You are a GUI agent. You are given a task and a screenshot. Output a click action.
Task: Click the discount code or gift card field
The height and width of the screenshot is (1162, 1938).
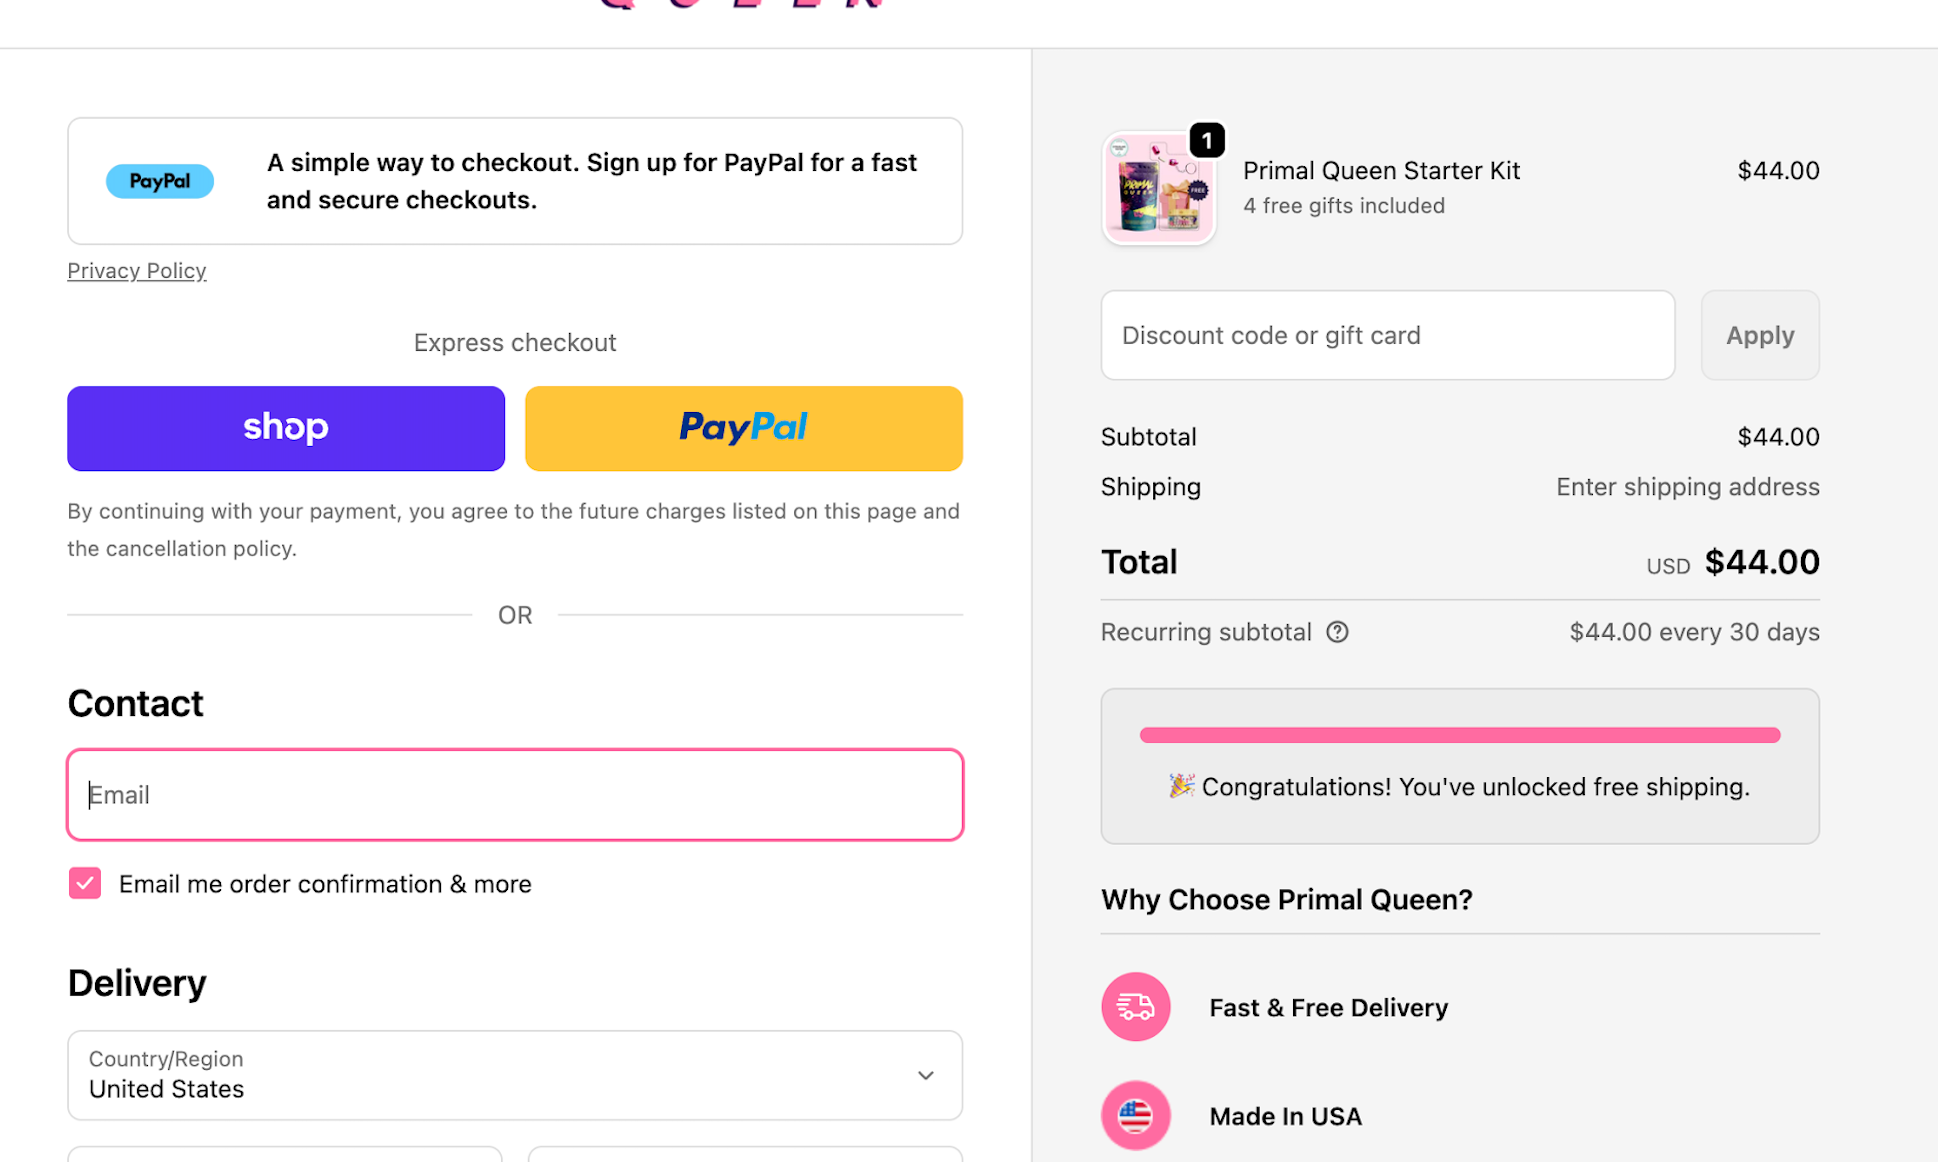[x=1387, y=335]
